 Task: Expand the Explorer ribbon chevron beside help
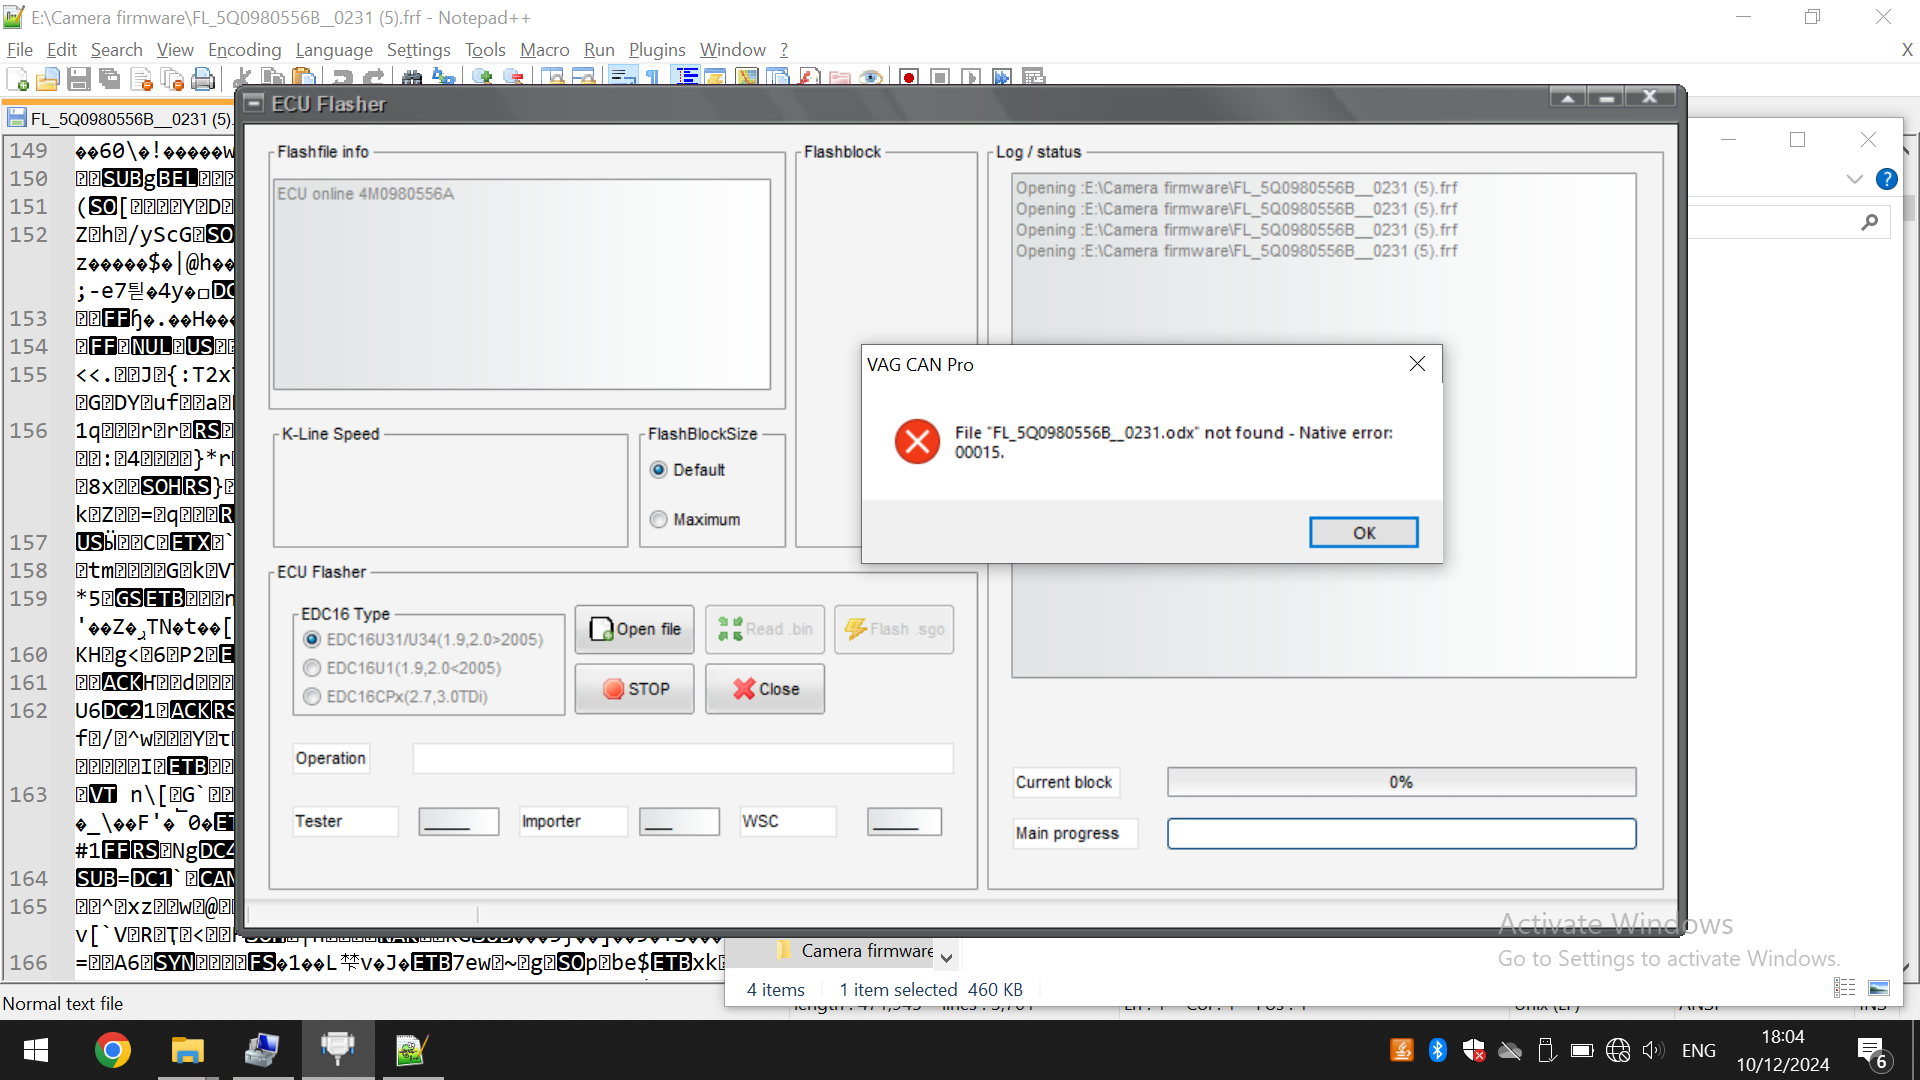(1855, 179)
